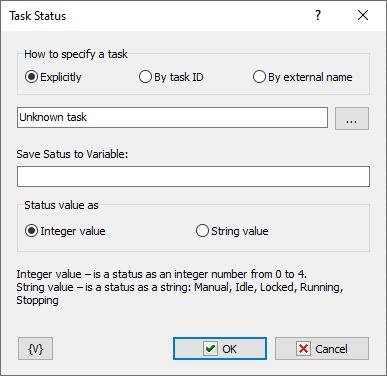Image resolution: width=387 pixels, height=376 pixels.
Task: Click the How to specify a task label
Action: [76, 54]
